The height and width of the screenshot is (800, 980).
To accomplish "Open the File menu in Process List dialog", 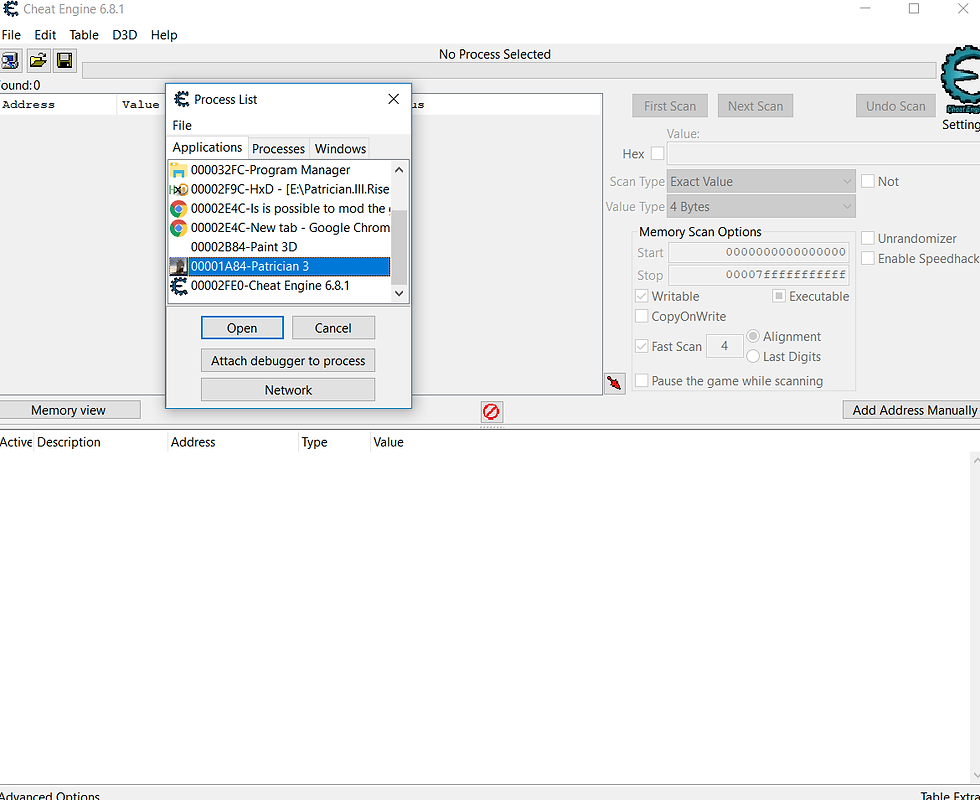I will pyautogui.click(x=182, y=125).
